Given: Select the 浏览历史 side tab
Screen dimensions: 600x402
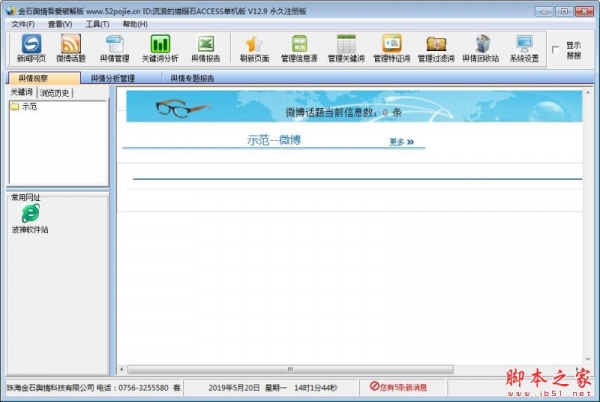Looking at the screenshot, I should 54,93.
